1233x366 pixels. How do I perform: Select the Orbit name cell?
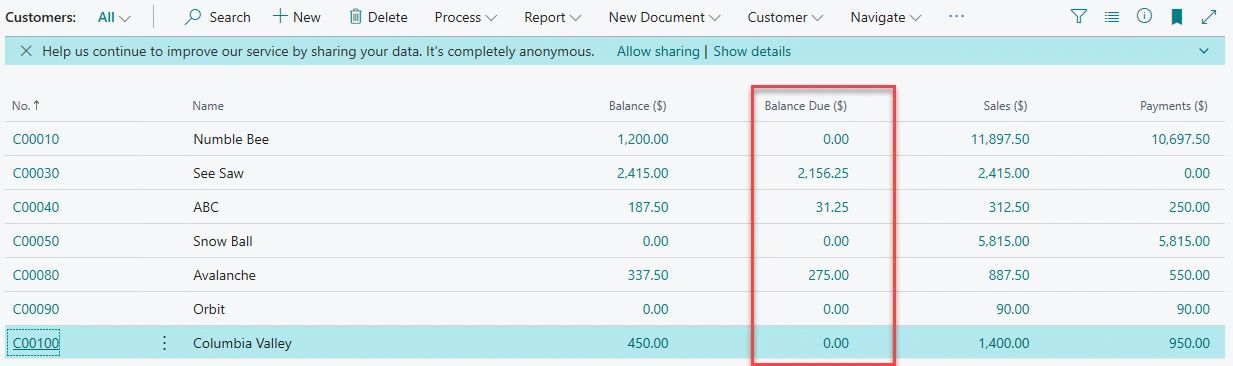click(209, 309)
